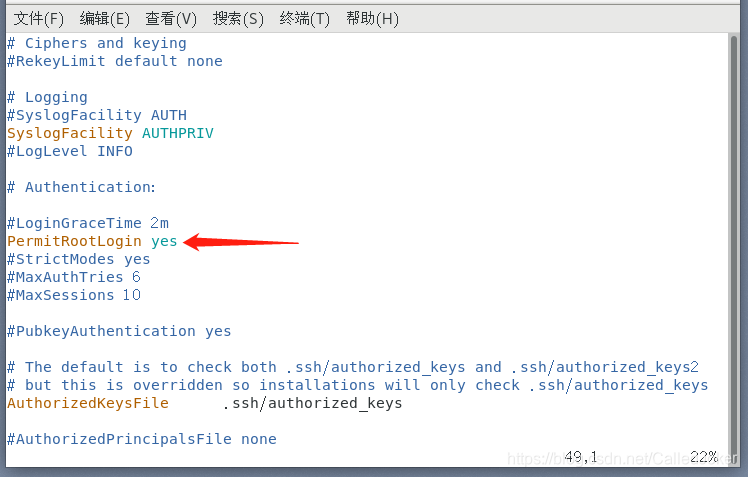Click the #MaxAuthTries 6 line
The width and height of the screenshot is (748, 477).
tap(74, 277)
